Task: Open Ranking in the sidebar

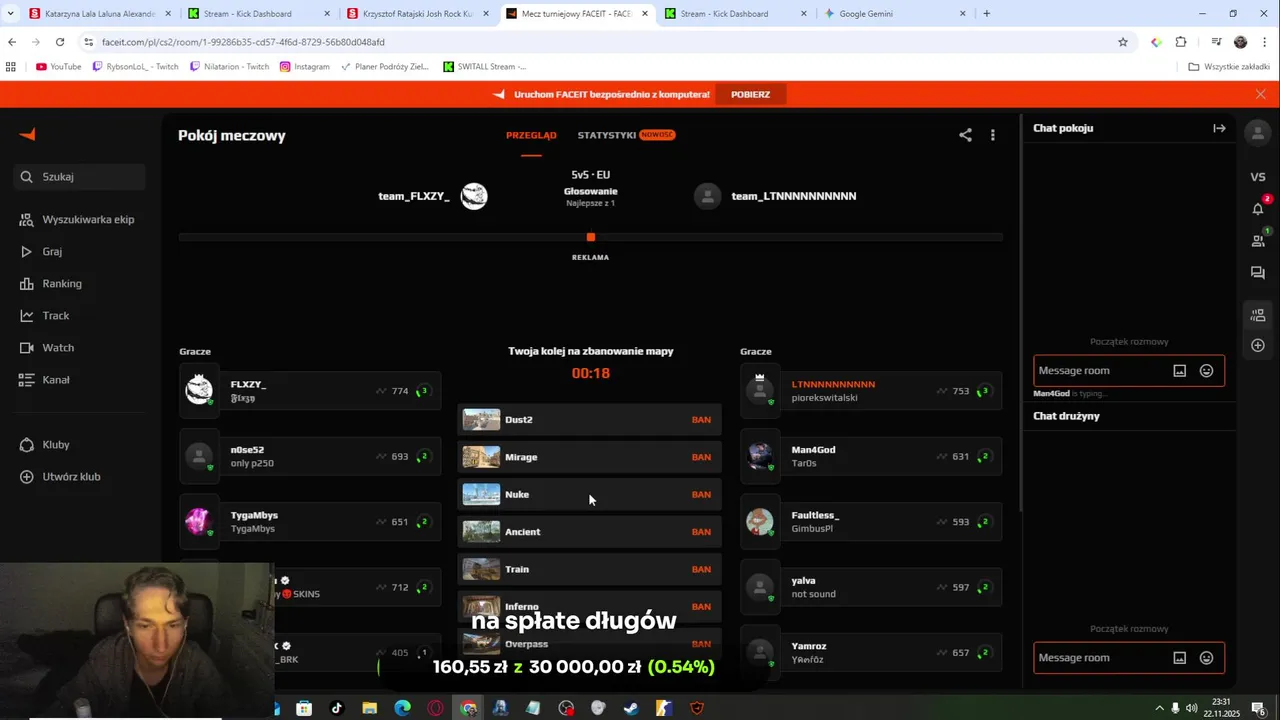Action: pos(51,284)
